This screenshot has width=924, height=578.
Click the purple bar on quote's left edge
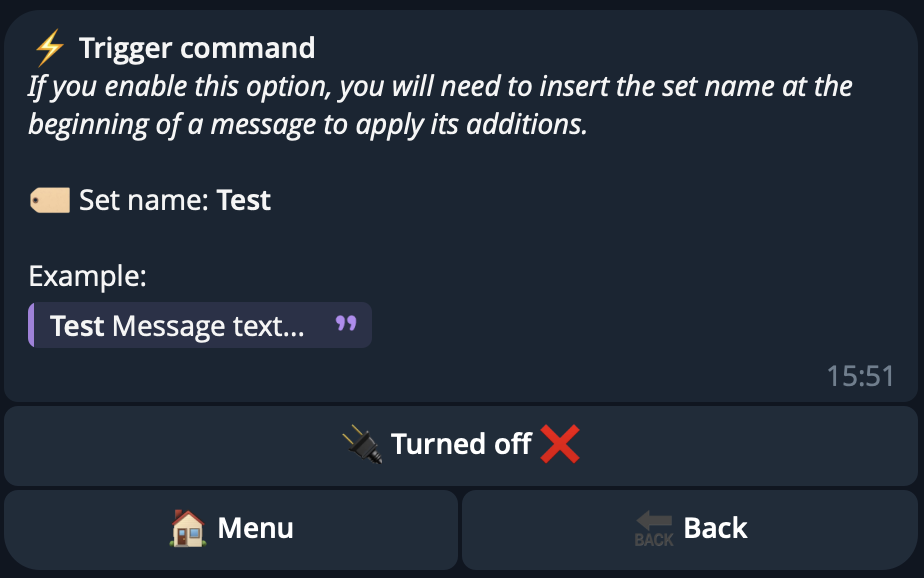tap(32, 326)
